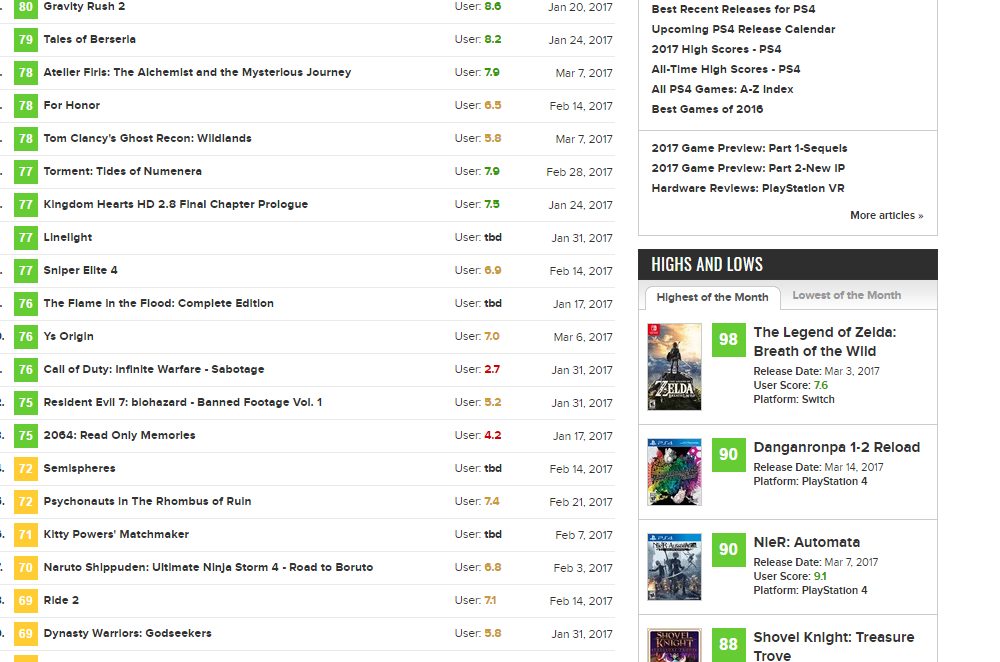Open Torment: Tides of Numenera

coord(122,171)
